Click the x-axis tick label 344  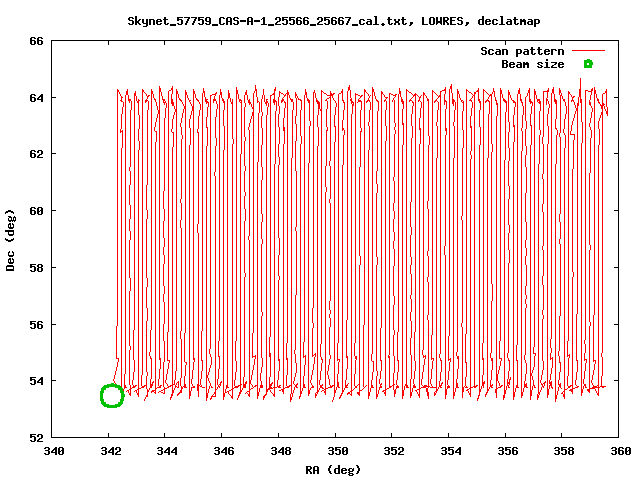pyautogui.click(x=167, y=451)
